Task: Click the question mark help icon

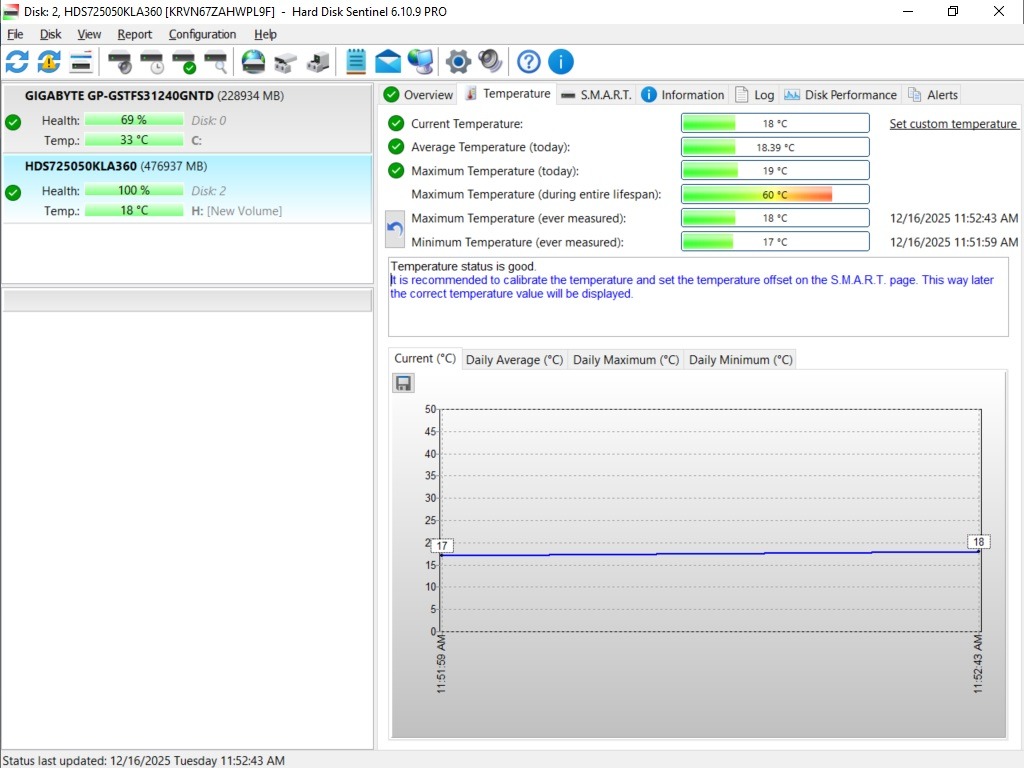Action: pyautogui.click(x=529, y=62)
